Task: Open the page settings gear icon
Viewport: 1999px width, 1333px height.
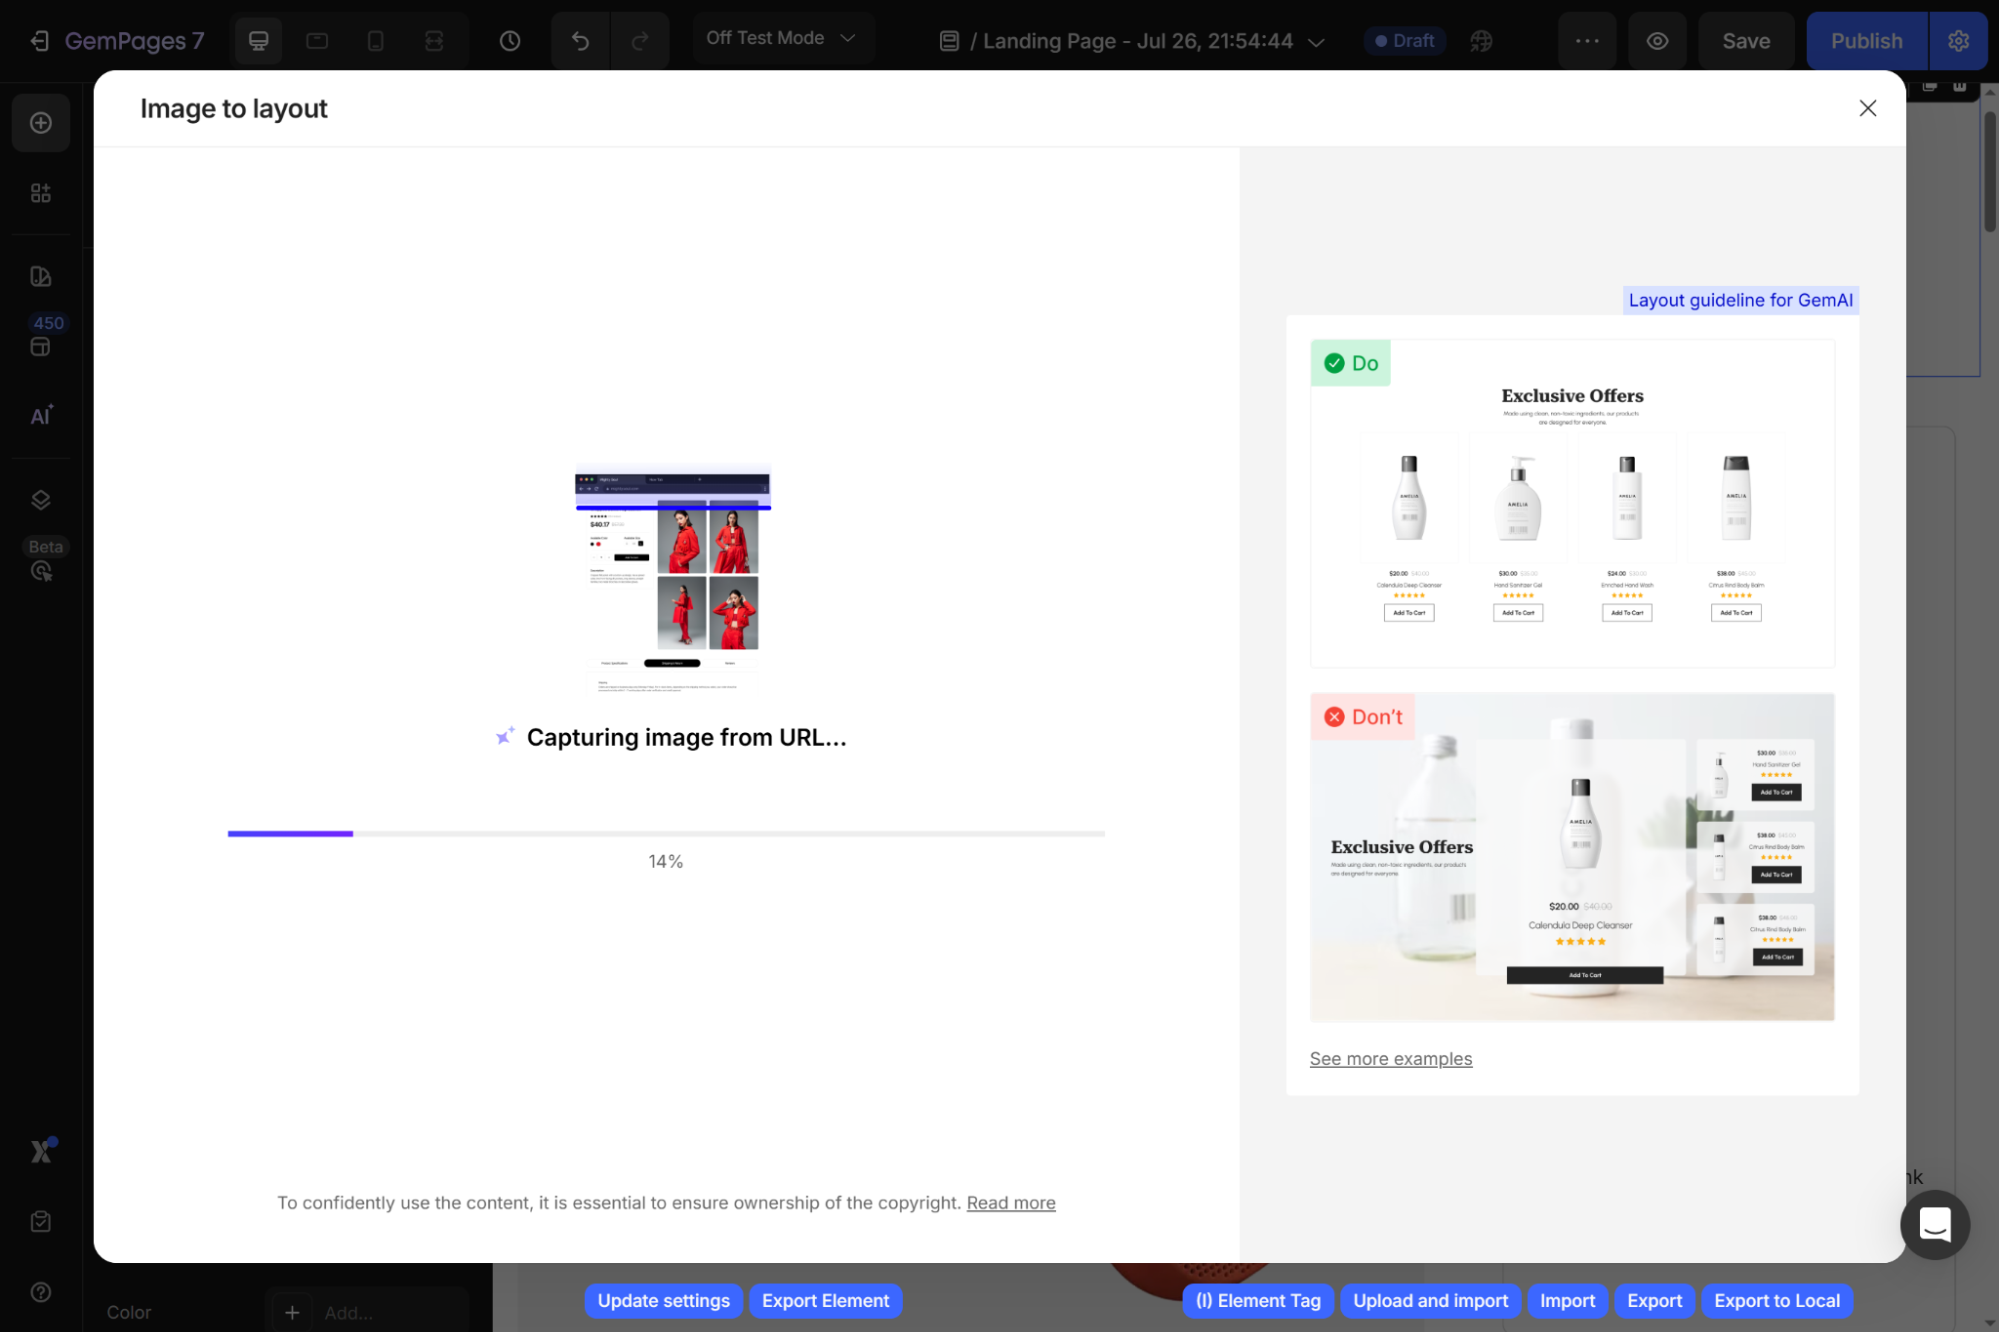Action: pos(1958,41)
